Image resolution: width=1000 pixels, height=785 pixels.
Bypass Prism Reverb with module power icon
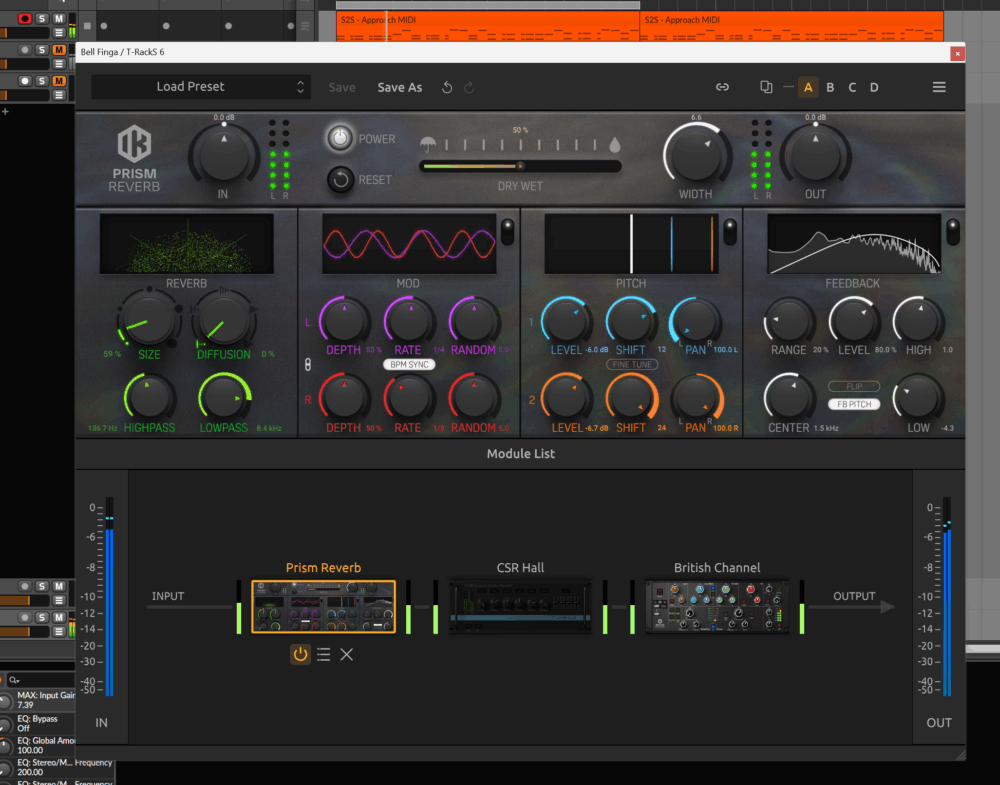[x=300, y=654]
